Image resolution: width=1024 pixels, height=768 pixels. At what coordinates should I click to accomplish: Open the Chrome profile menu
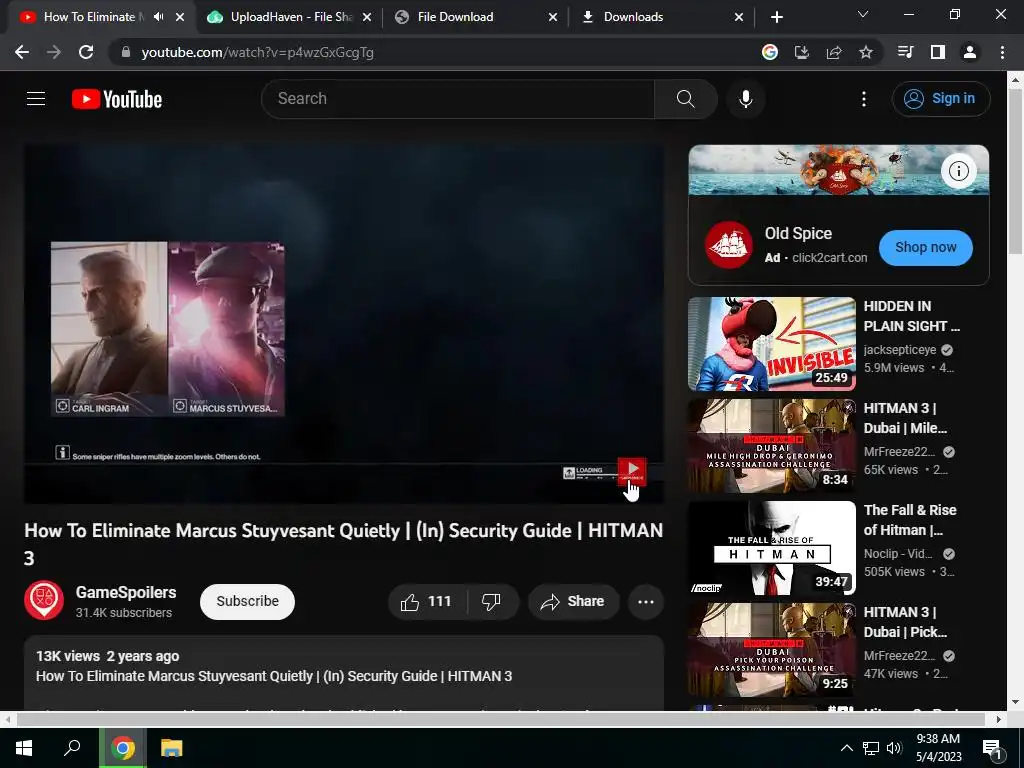coord(970,52)
